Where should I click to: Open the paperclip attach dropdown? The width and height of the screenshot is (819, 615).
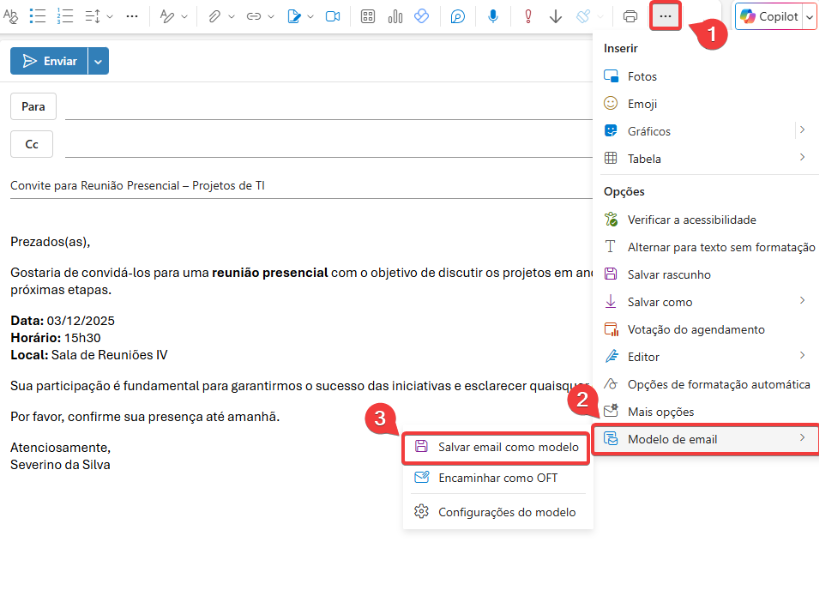[232, 16]
